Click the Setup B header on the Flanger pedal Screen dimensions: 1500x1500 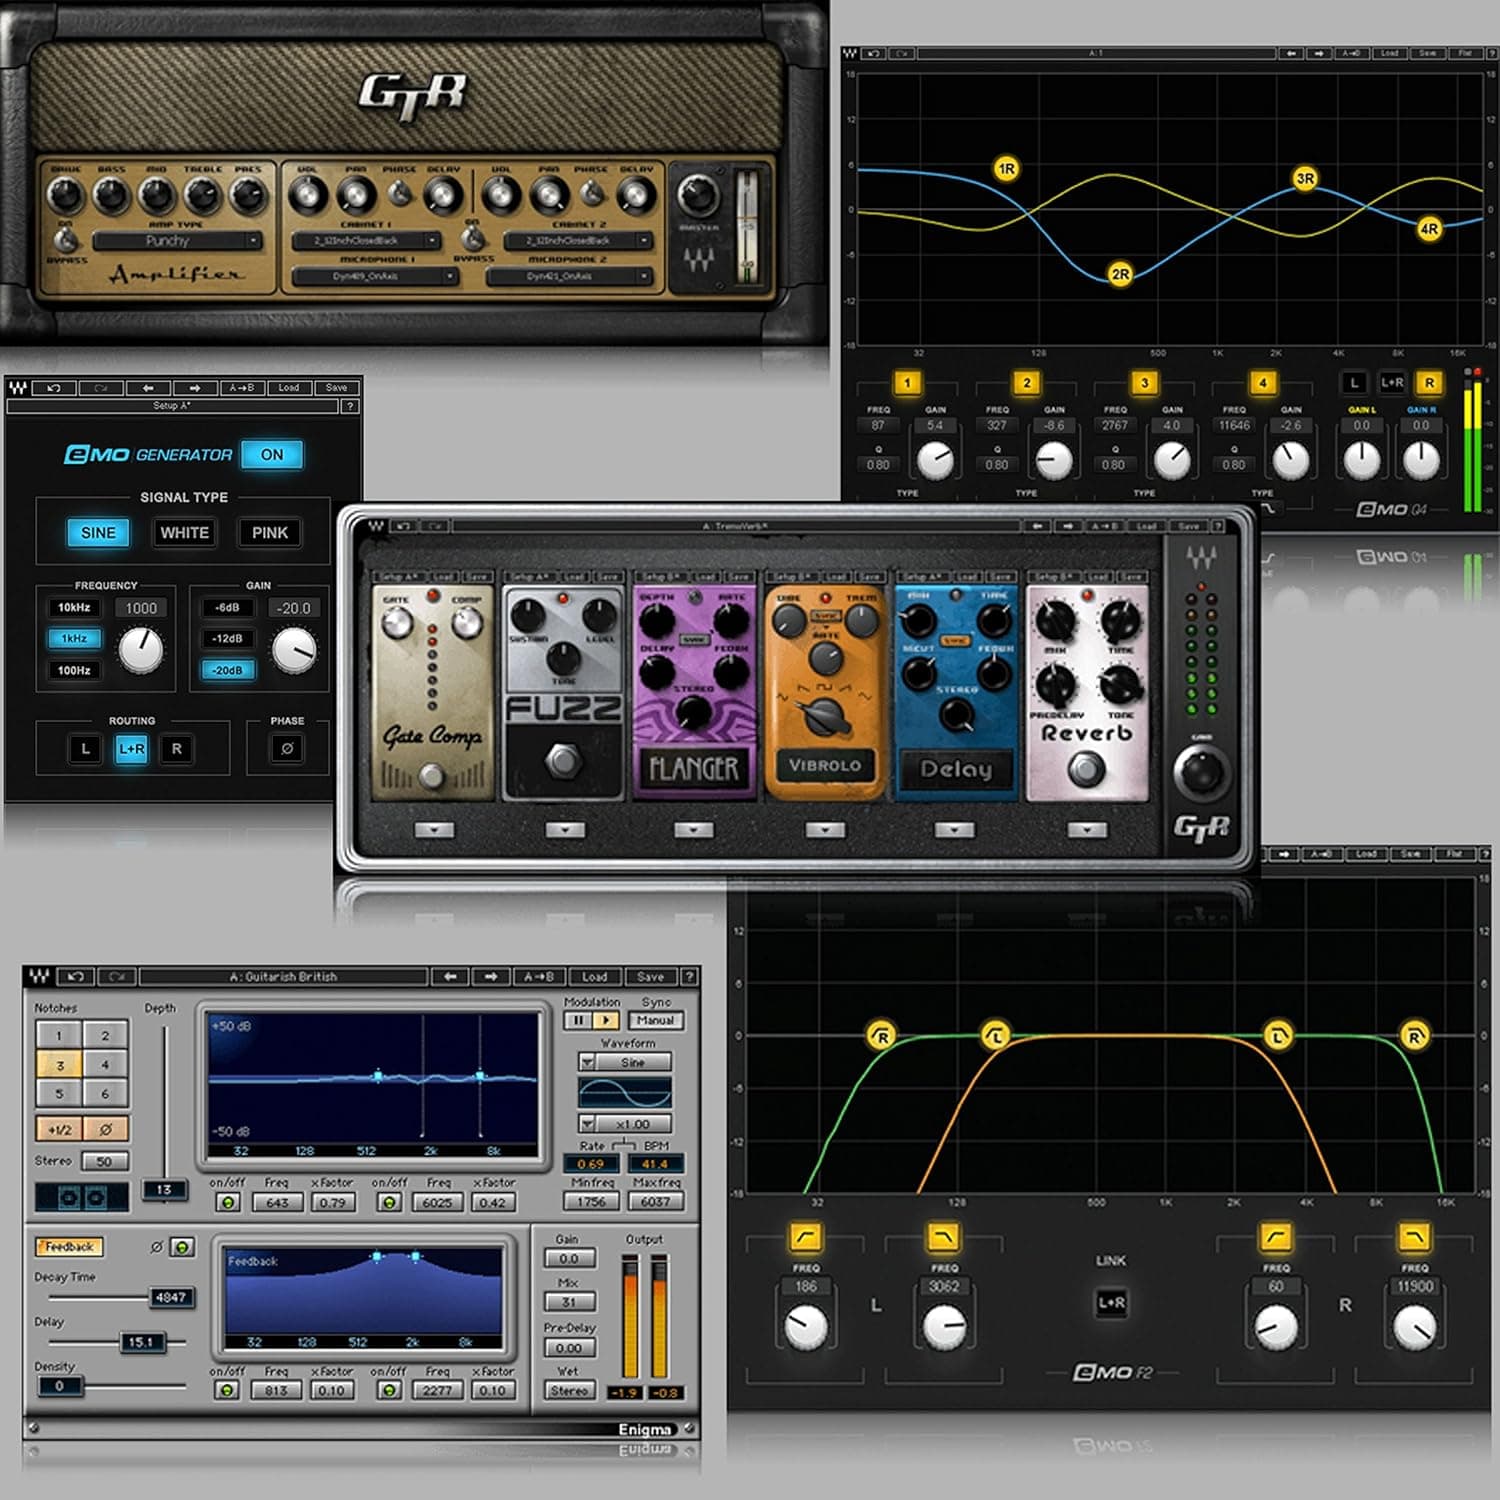[x=665, y=577]
